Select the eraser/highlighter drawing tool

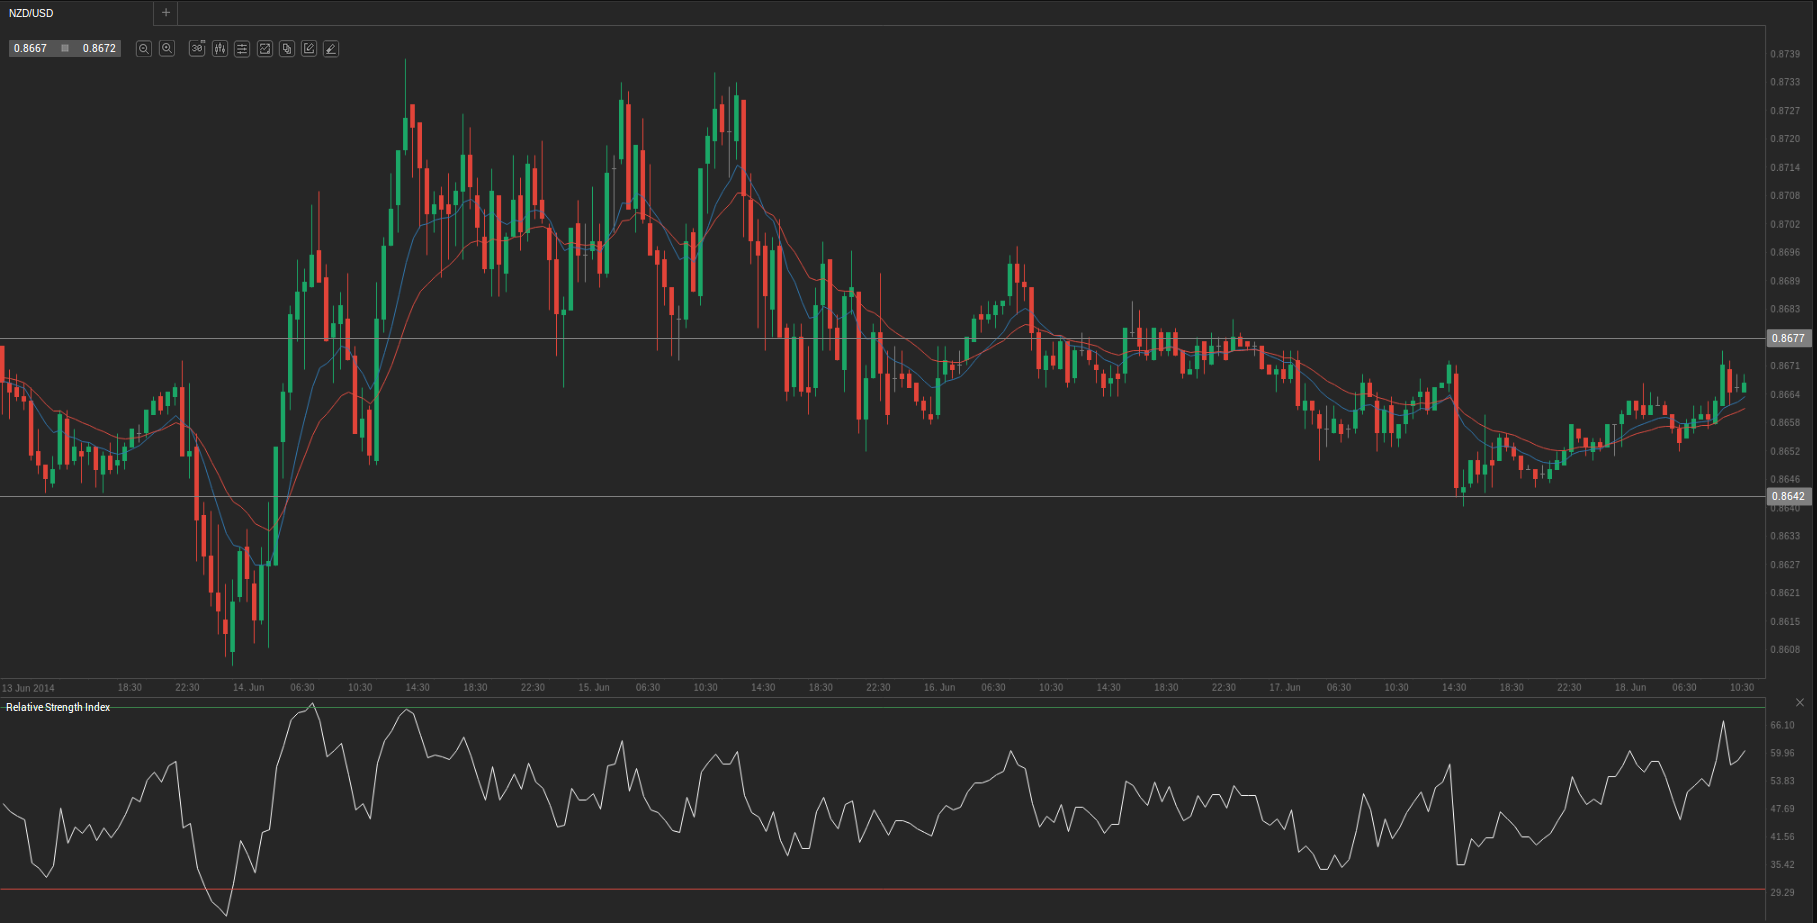[331, 48]
